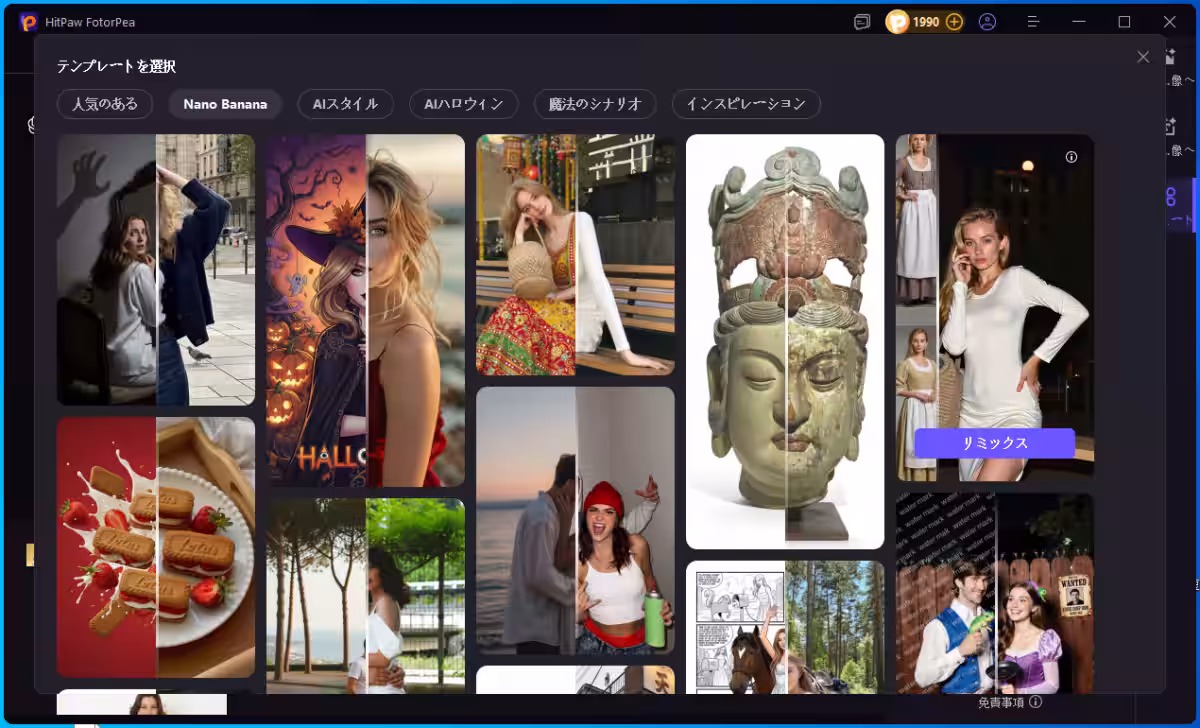Switch to the 魔法のシナリオ tab
This screenshot has width=1200, height=728.
595,104
